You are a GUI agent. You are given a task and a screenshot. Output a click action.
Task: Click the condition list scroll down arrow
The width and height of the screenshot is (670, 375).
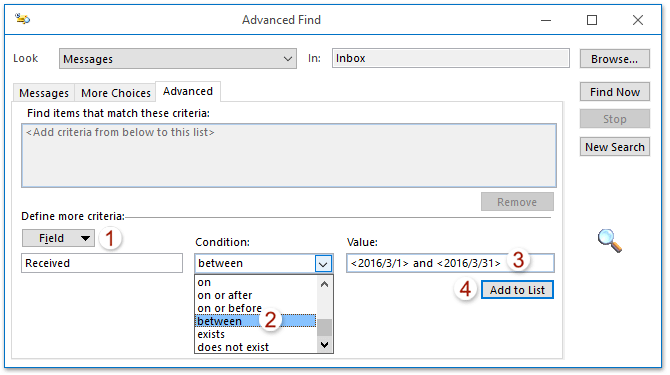pyautogui.click(x=324, y=345)
